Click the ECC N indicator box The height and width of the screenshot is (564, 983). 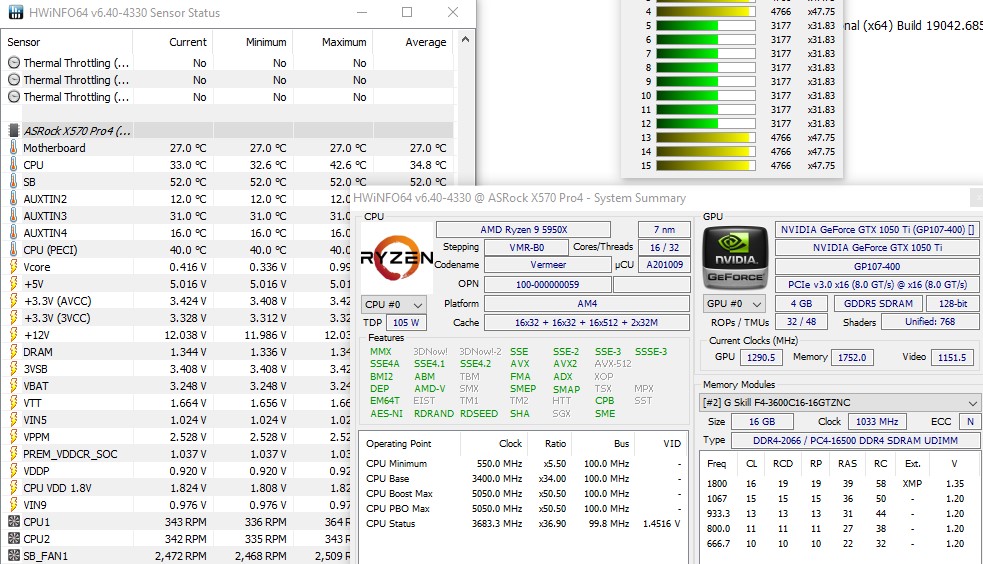(970, 422)
